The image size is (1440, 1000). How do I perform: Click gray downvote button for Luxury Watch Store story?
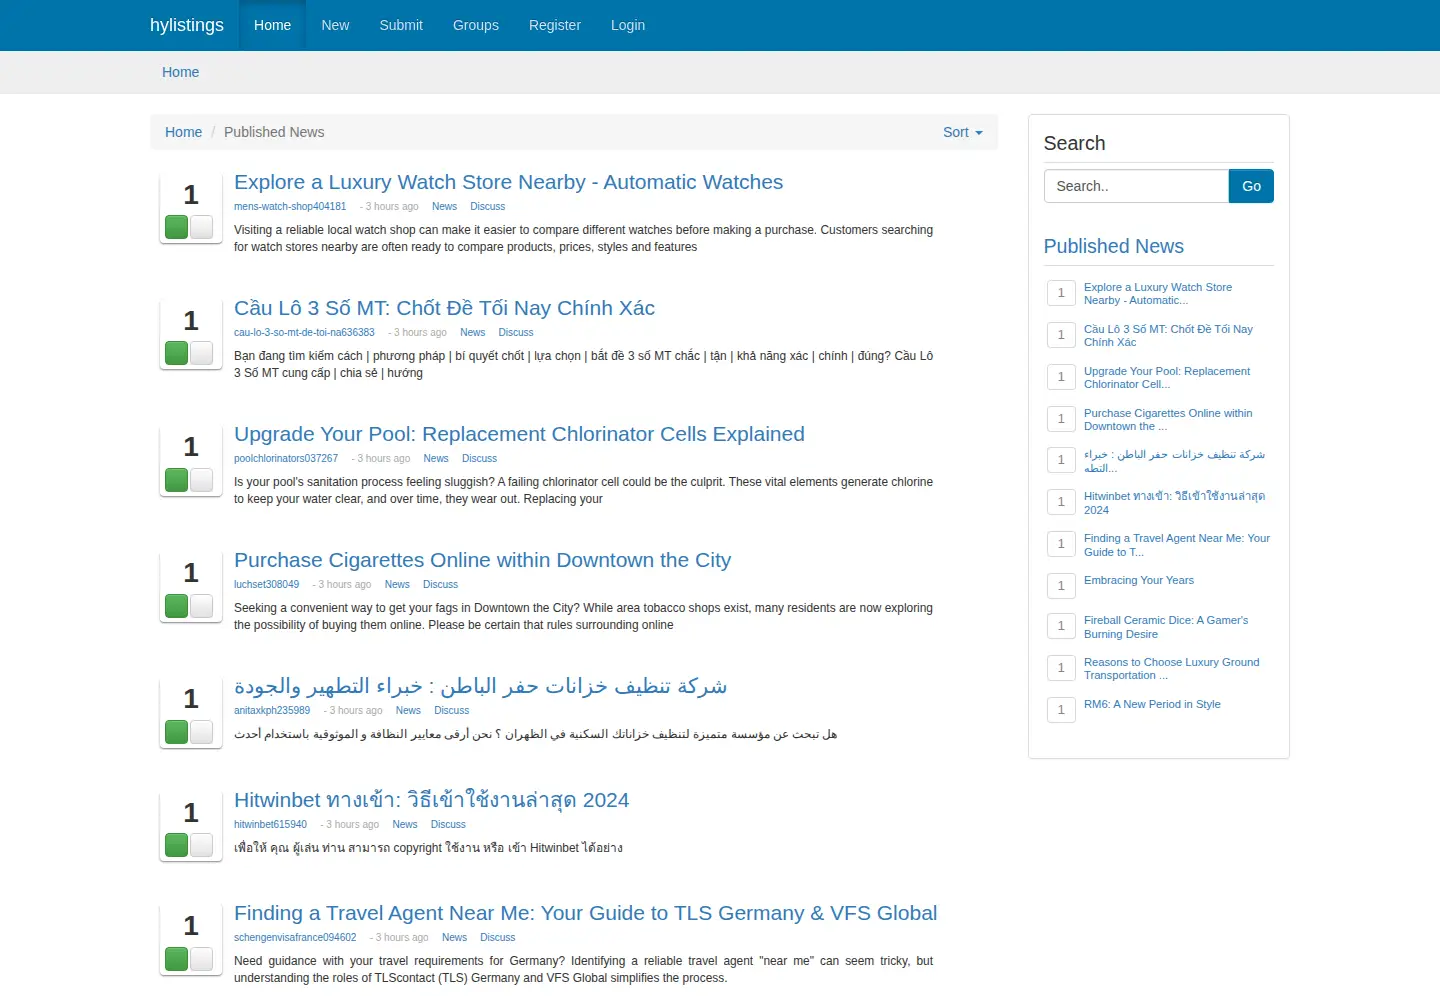(201, 227)
